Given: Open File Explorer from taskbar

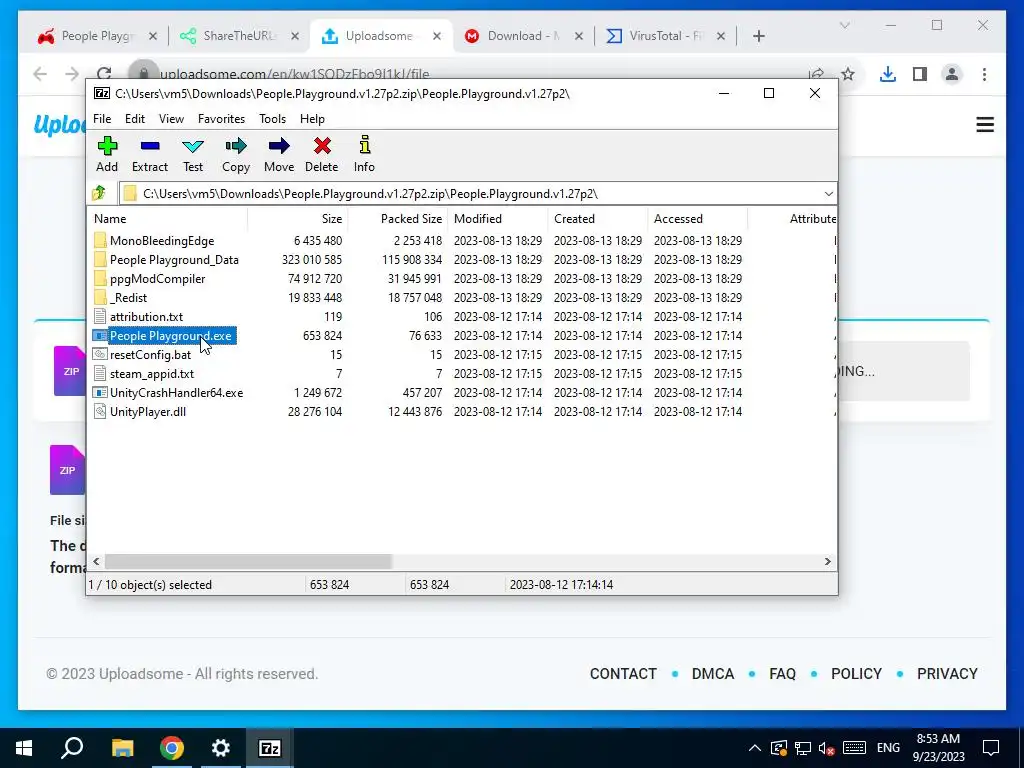Looking at the screenshot, I should click(x=122, y=748).
